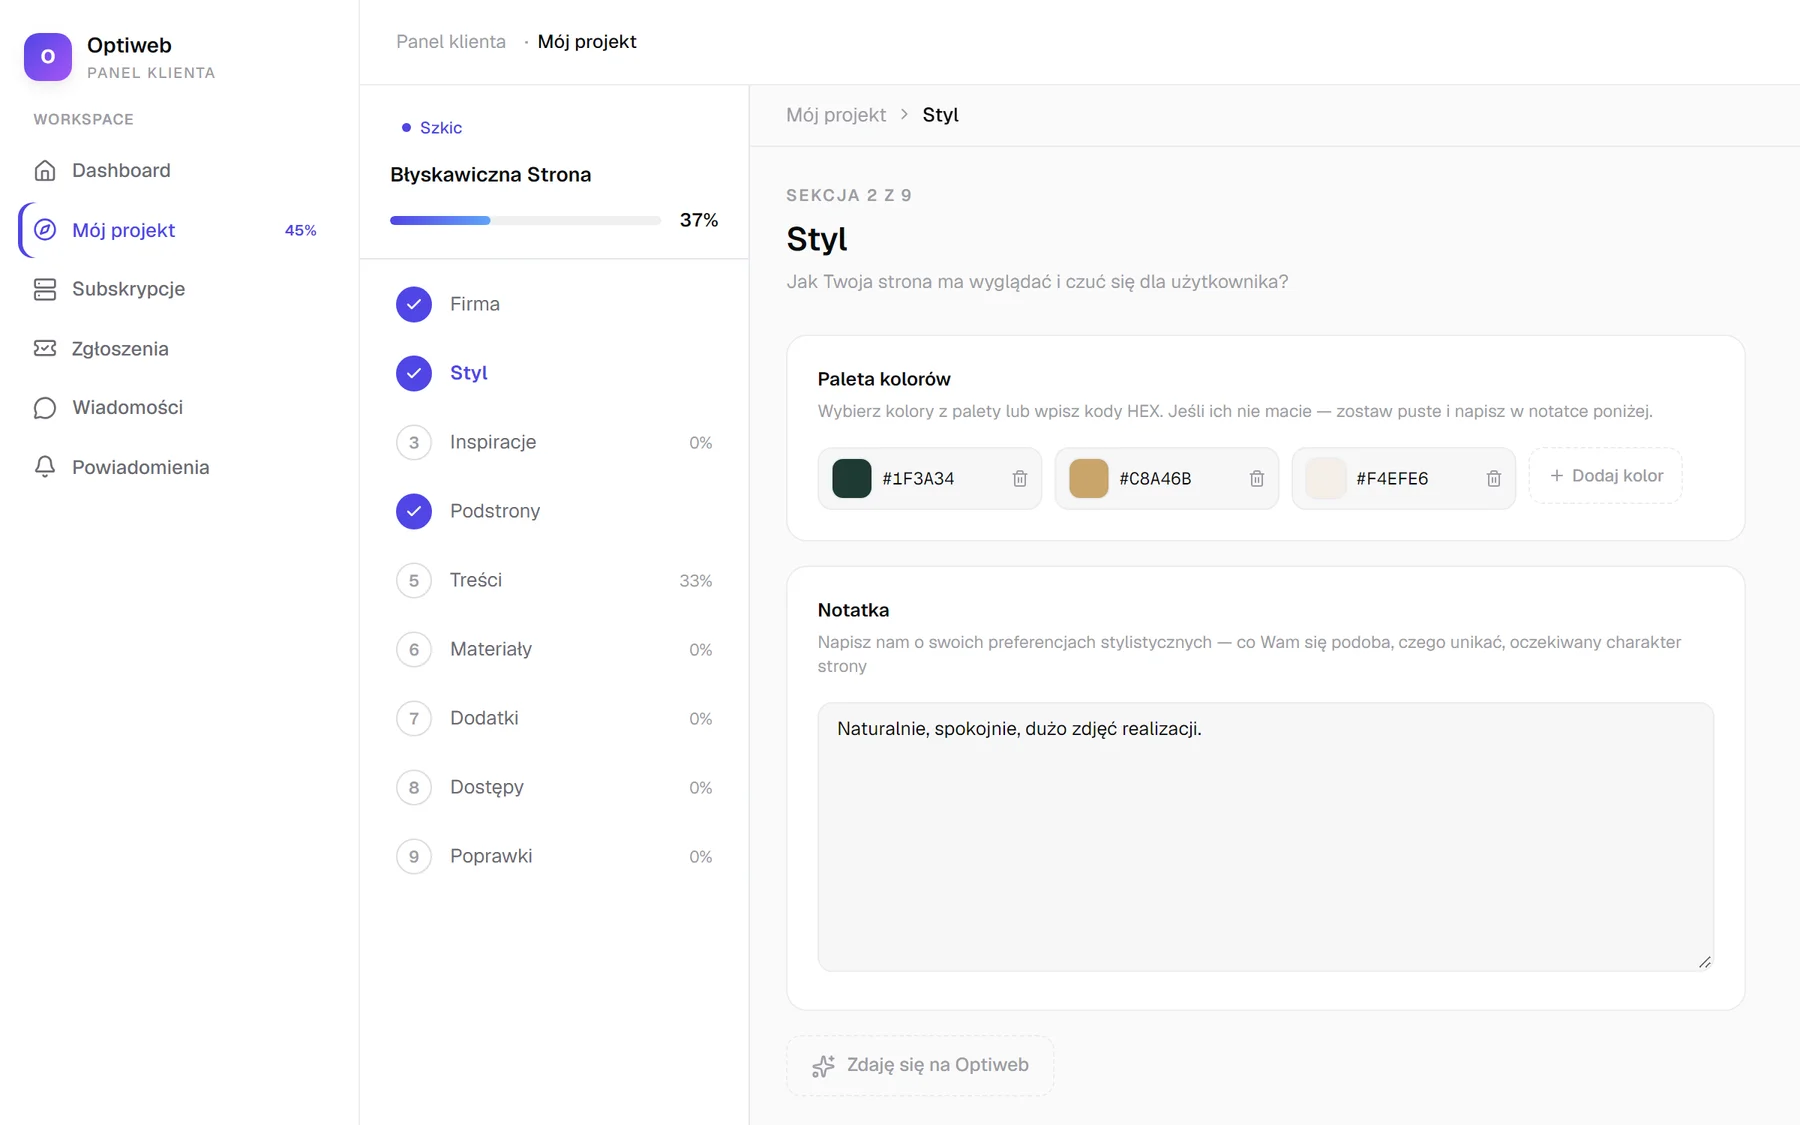
Task: Open Subskrypcje in the sidebar
Action: pos(178,289)
